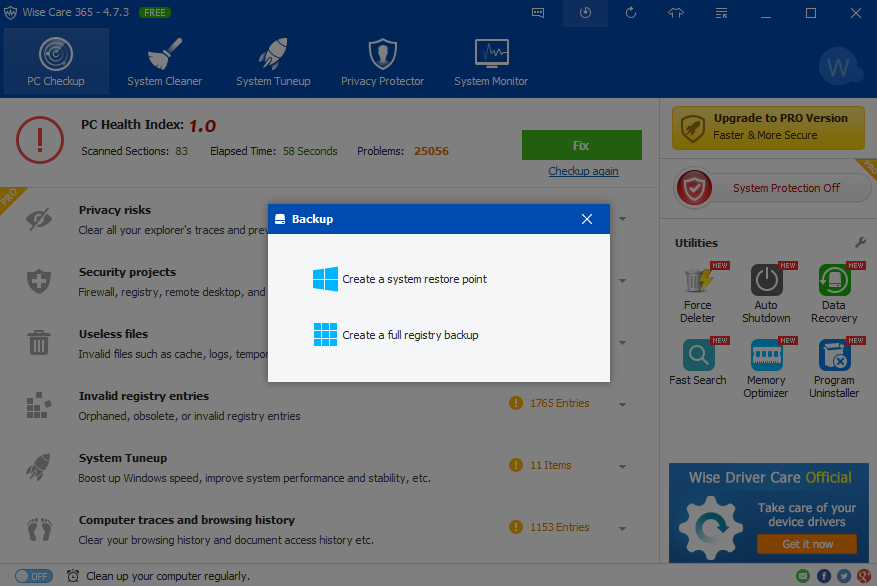Viewport: 877px width, 586px height.
Task: Click the red health warning exclamation icon
Action: [40, 140]
